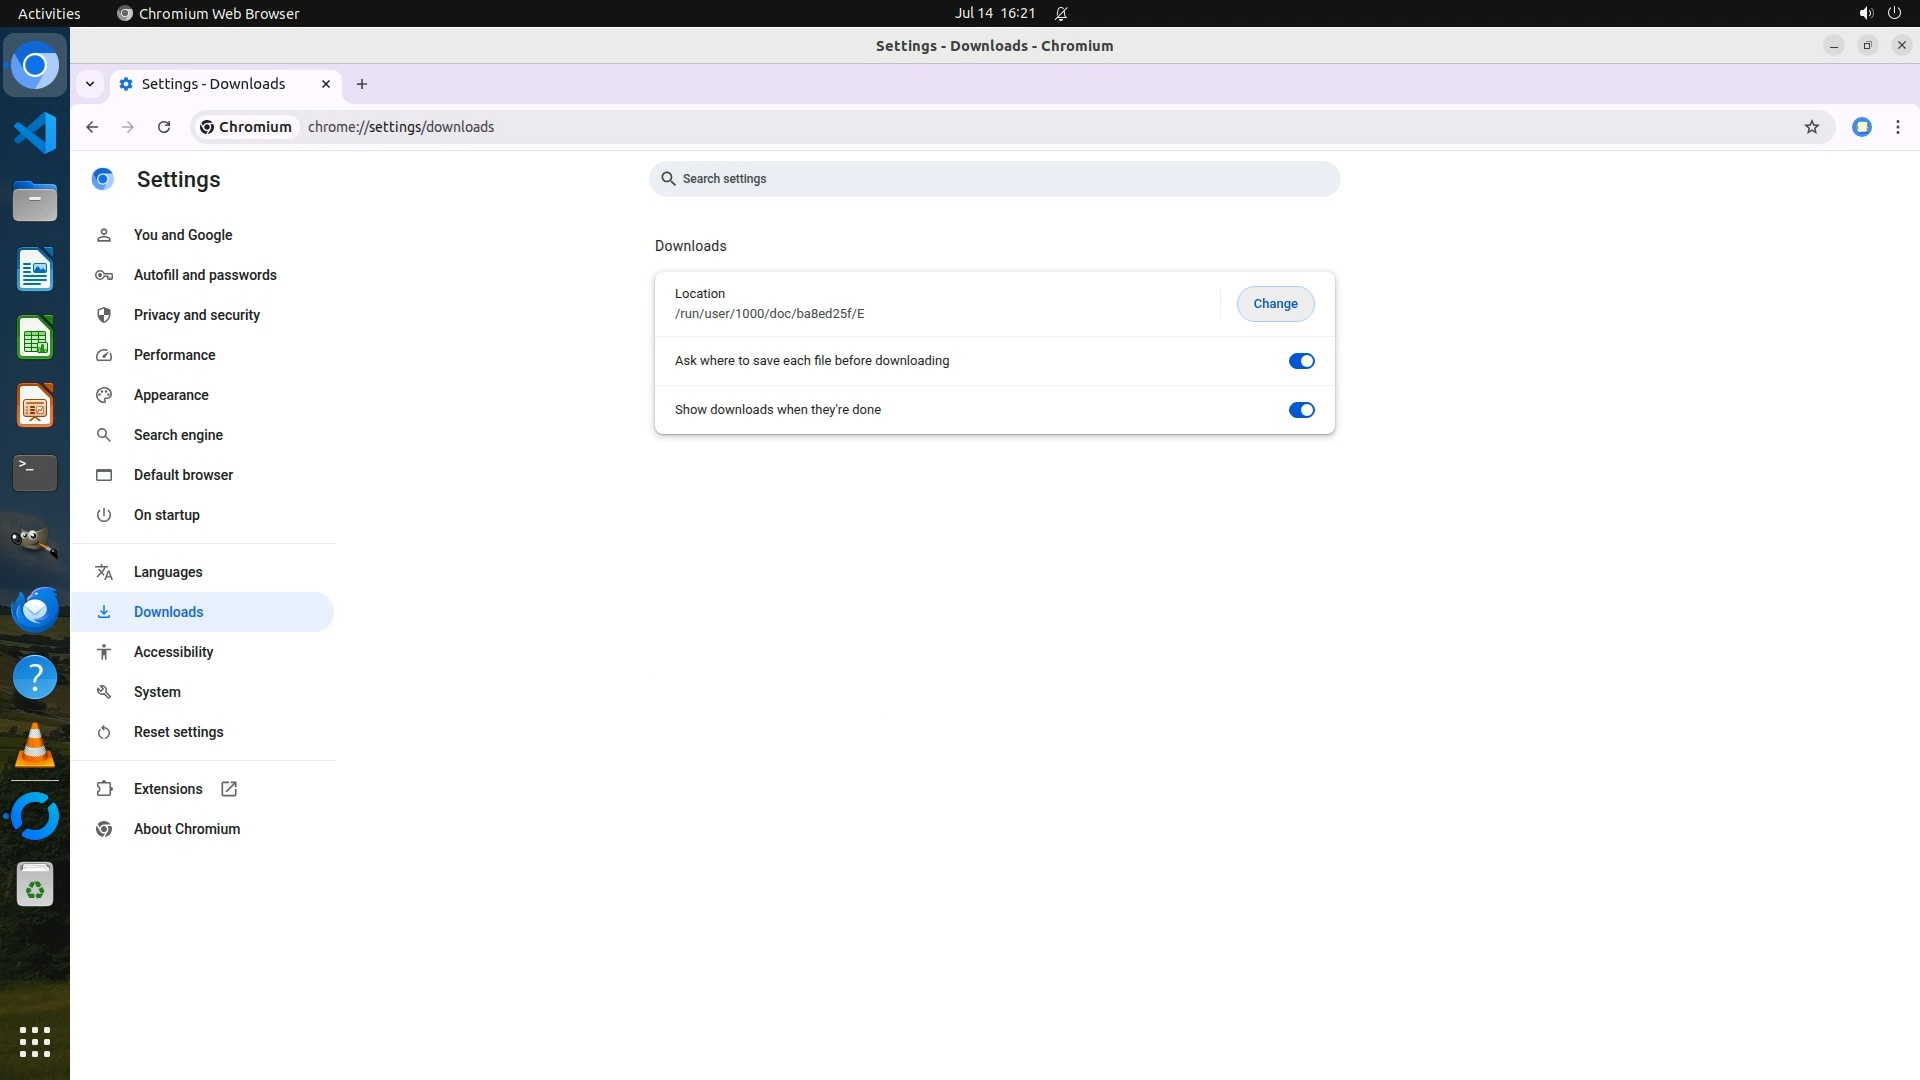Open Extensions in the external link entry
This screenshot has width=1920, height=1080.
click(x=168, y=789)
